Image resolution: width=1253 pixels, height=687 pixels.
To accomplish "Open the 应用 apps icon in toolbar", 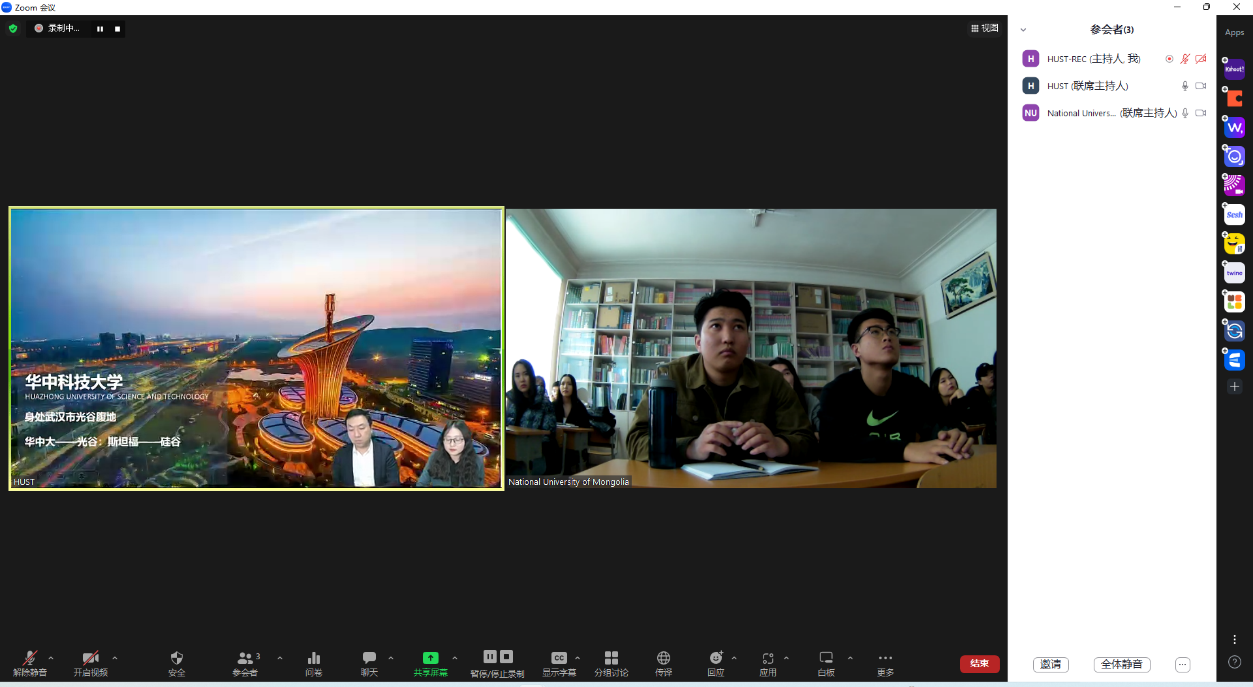I will 768,662.
